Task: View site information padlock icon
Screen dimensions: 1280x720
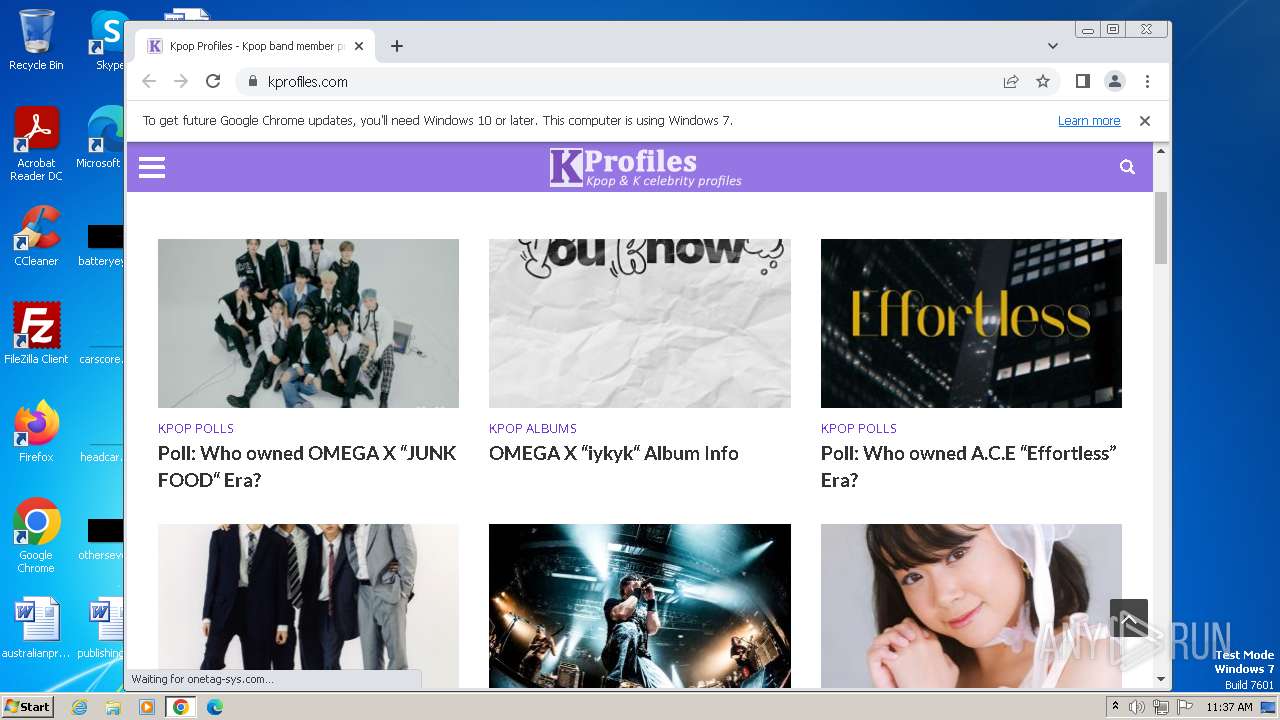Action: 252,81
